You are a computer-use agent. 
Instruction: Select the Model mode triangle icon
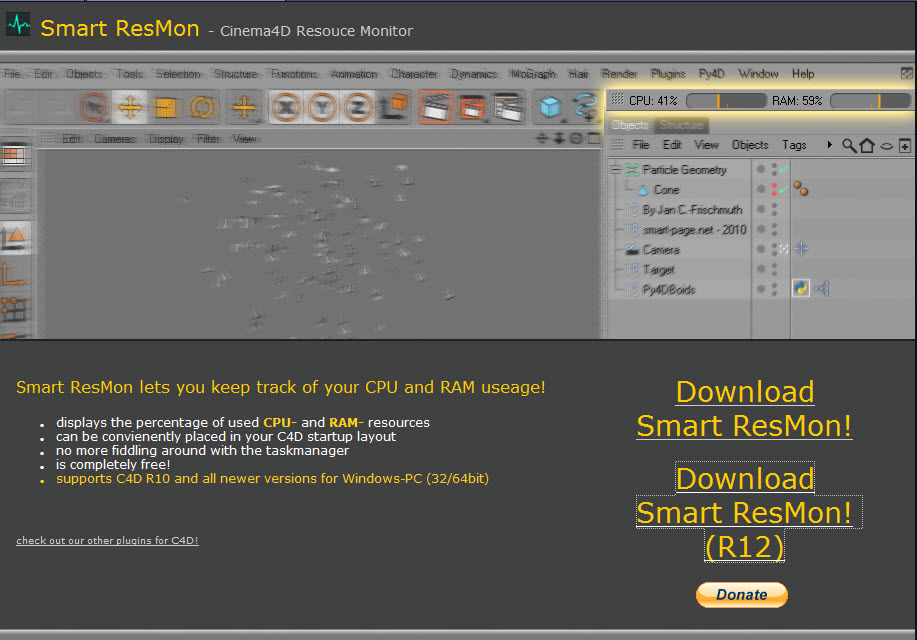(x=15, y=236)
